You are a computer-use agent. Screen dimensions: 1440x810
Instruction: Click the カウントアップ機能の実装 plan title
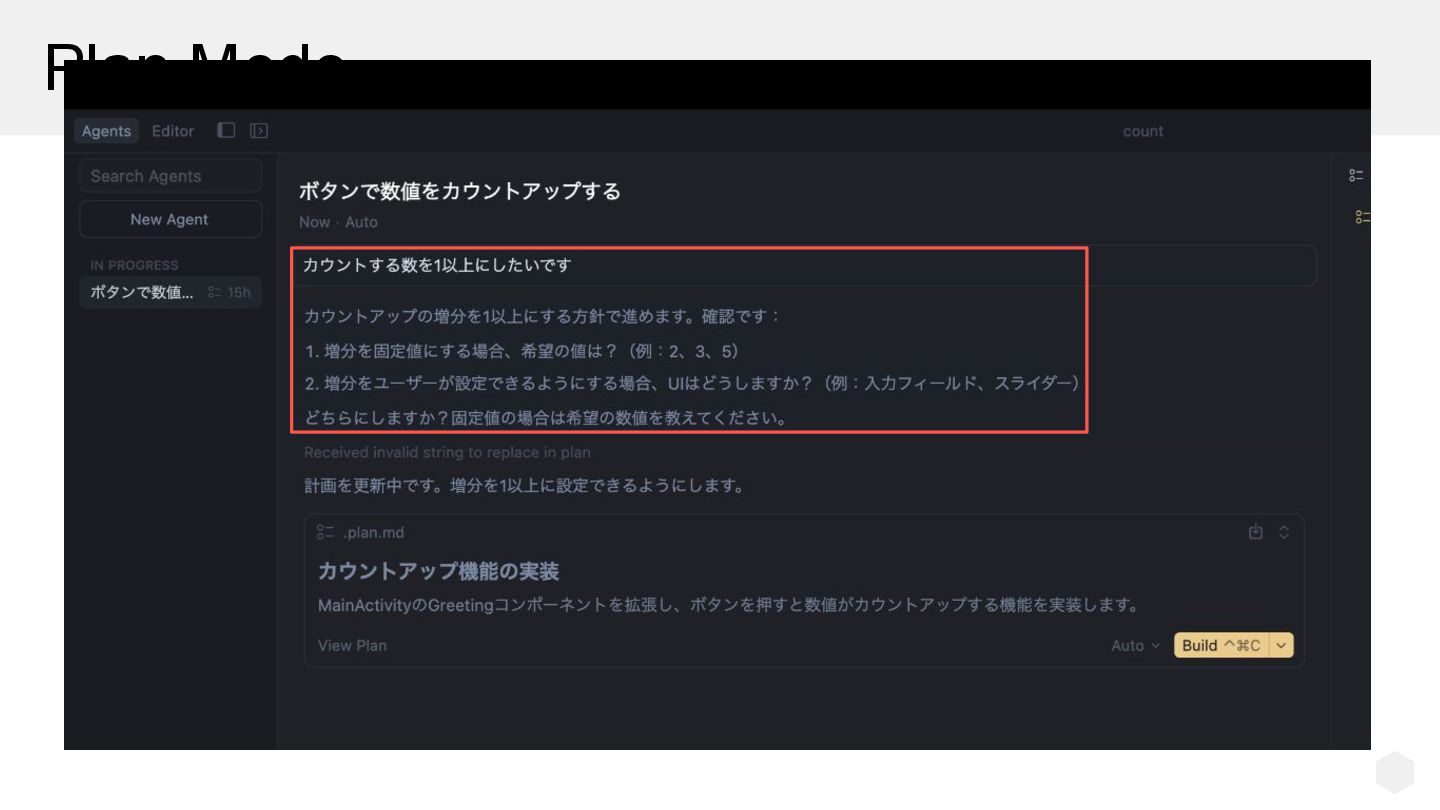[438, 572]
